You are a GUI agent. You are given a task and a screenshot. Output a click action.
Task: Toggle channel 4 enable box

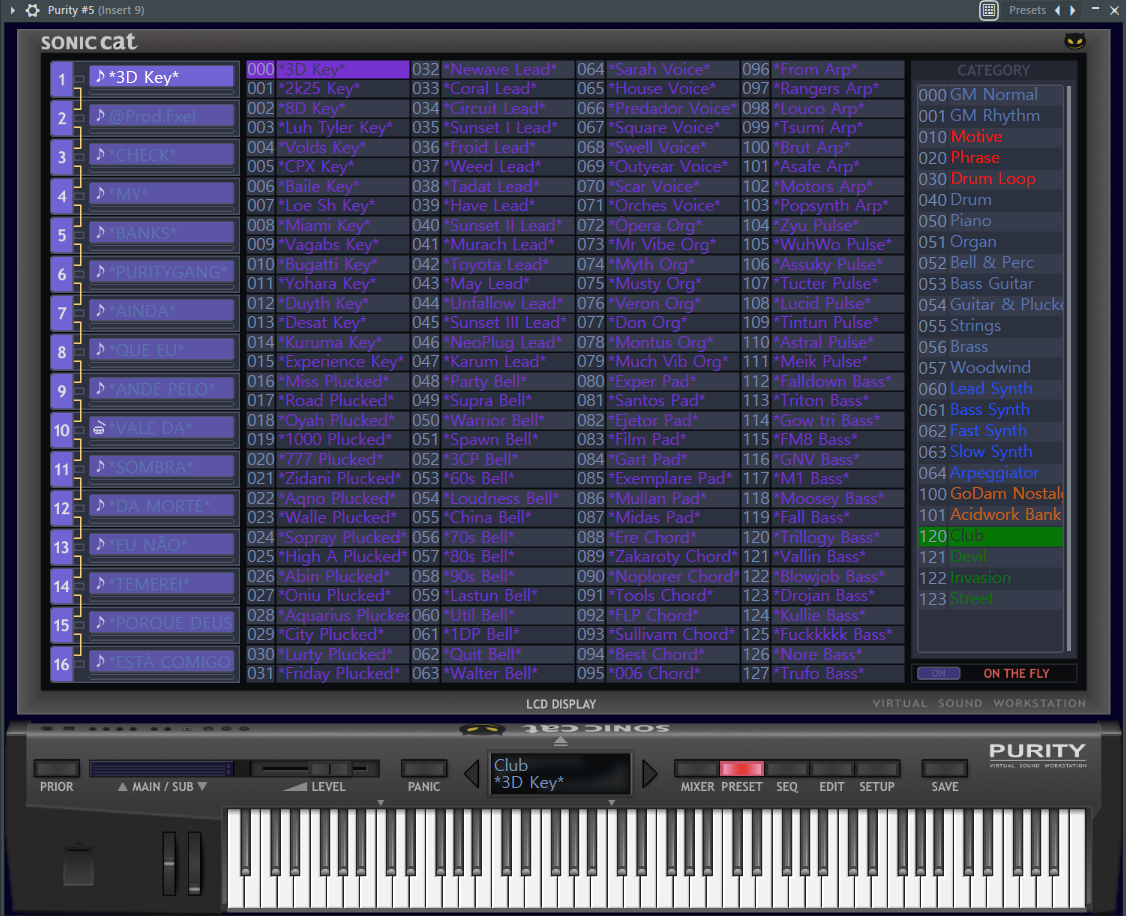click(x=79, y=196)
